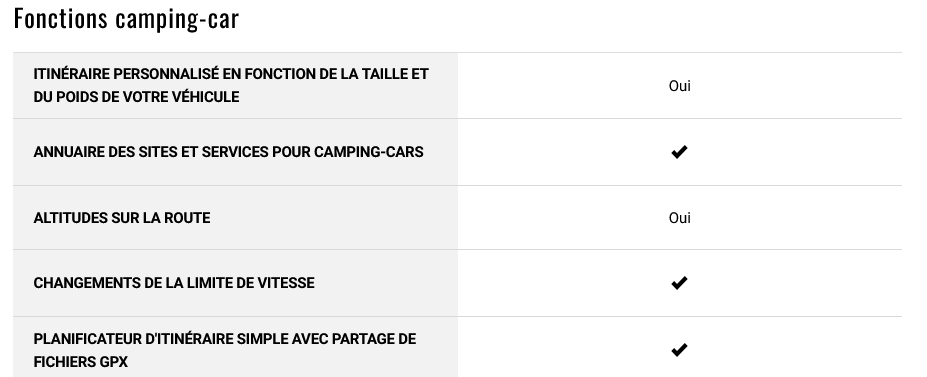Screen dimensions: 927x377
Task: Click 'Oui' beside 'Altitudes sur la route'
Action: (679, 218)
